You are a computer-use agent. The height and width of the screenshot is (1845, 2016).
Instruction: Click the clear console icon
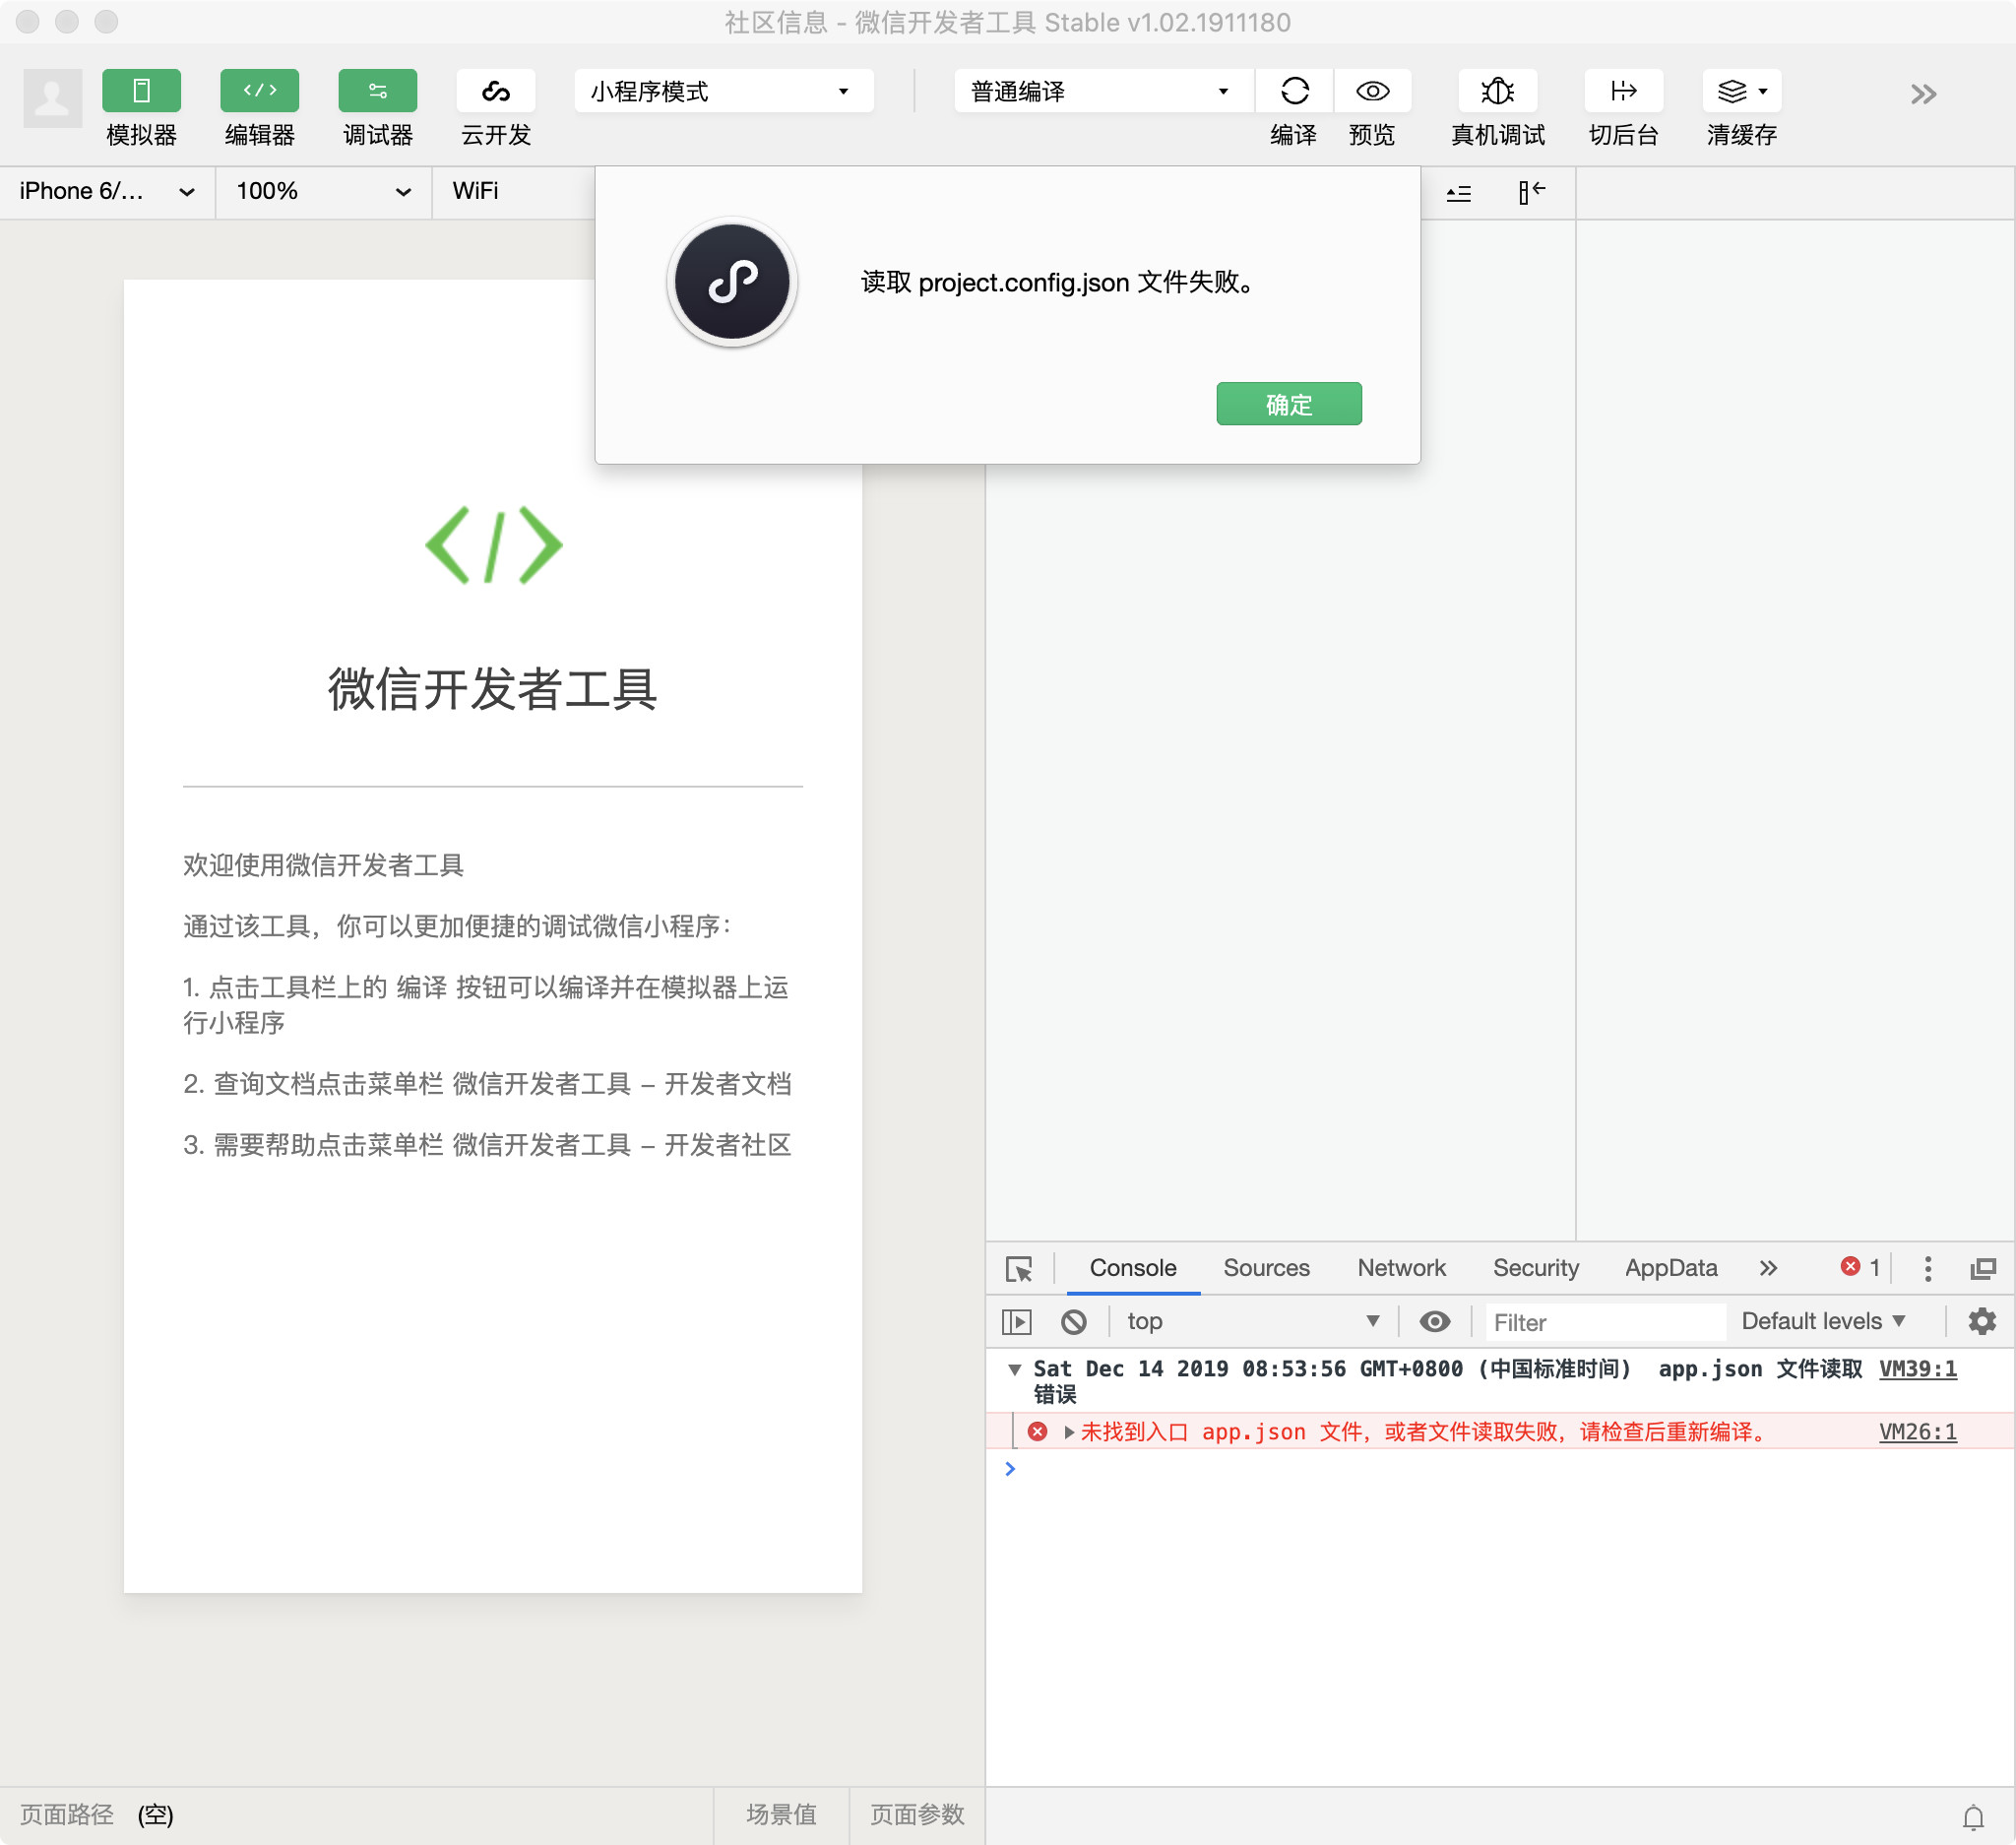(1074, 1322)
